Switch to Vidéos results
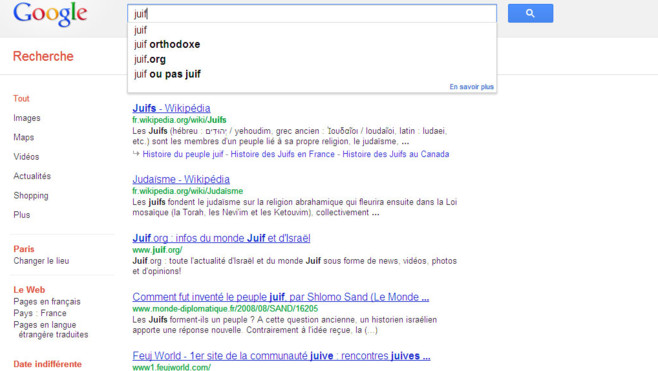This screenshot has height=371, width=658. coord(26,157)
